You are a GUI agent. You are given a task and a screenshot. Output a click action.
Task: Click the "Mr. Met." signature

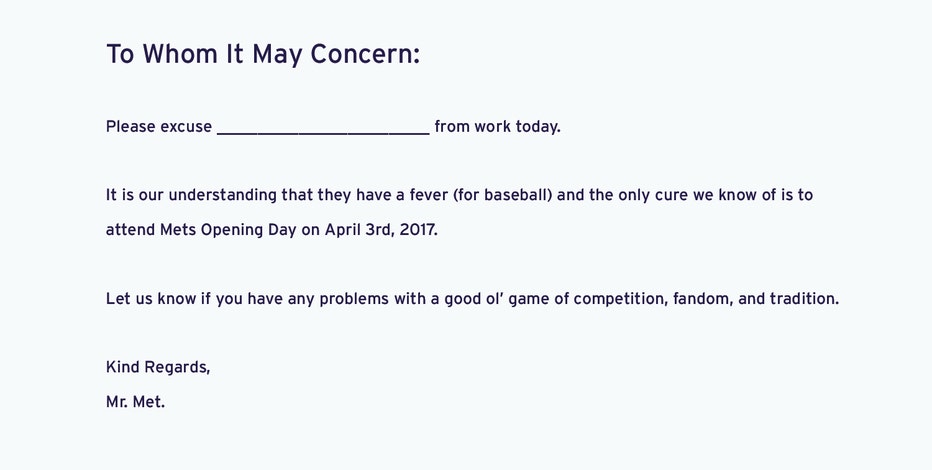pyautogui.click(x=136, y=402)
